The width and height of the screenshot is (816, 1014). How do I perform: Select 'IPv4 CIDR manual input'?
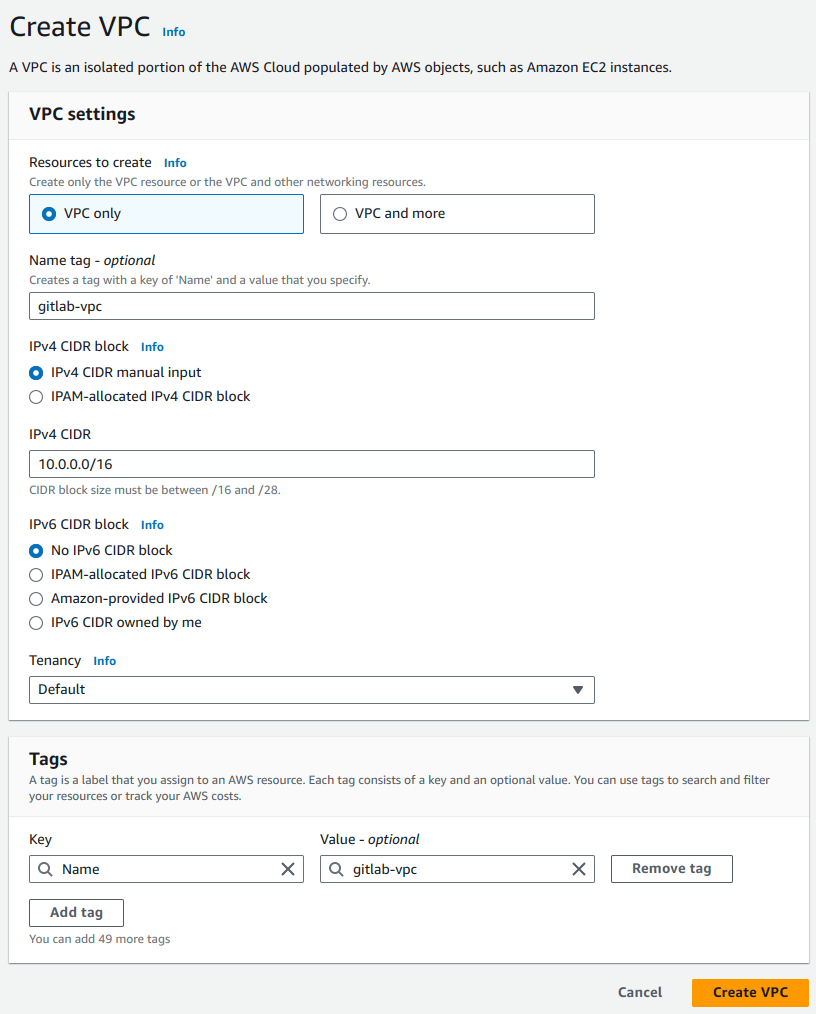coord(36,372)
